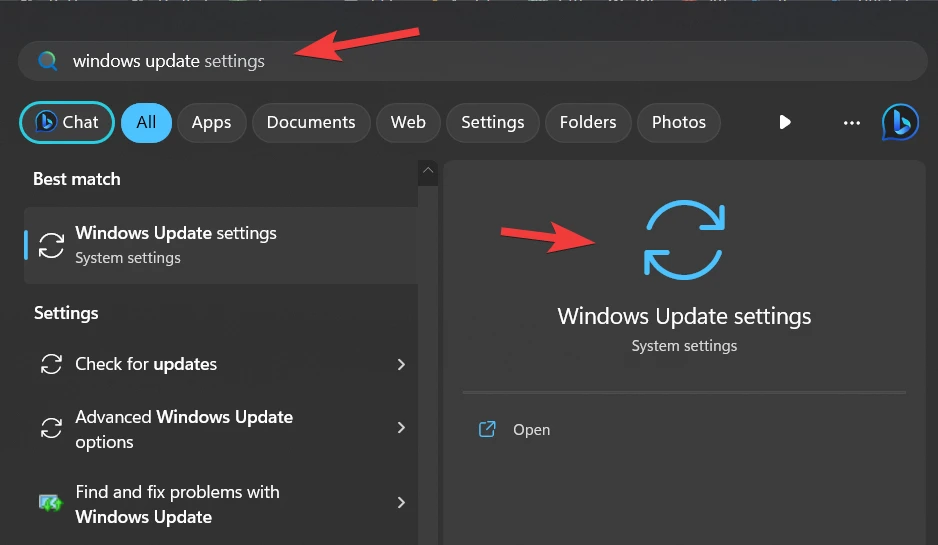Switch to the Photos filter

pos(679,122)
